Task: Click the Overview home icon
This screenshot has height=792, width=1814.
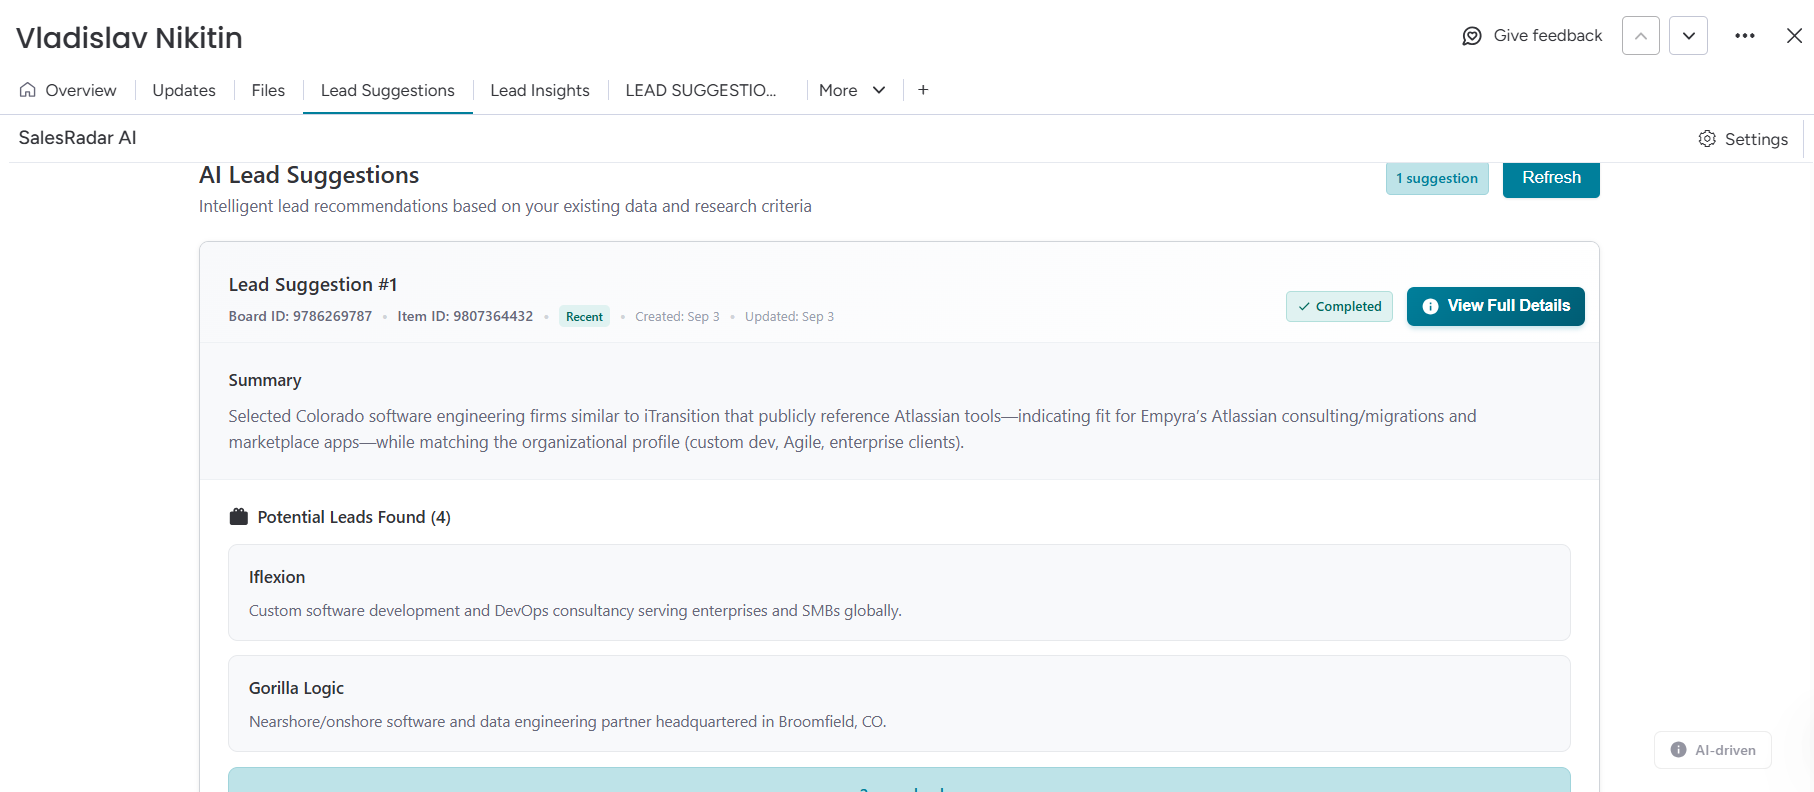Action: [28, 90]
